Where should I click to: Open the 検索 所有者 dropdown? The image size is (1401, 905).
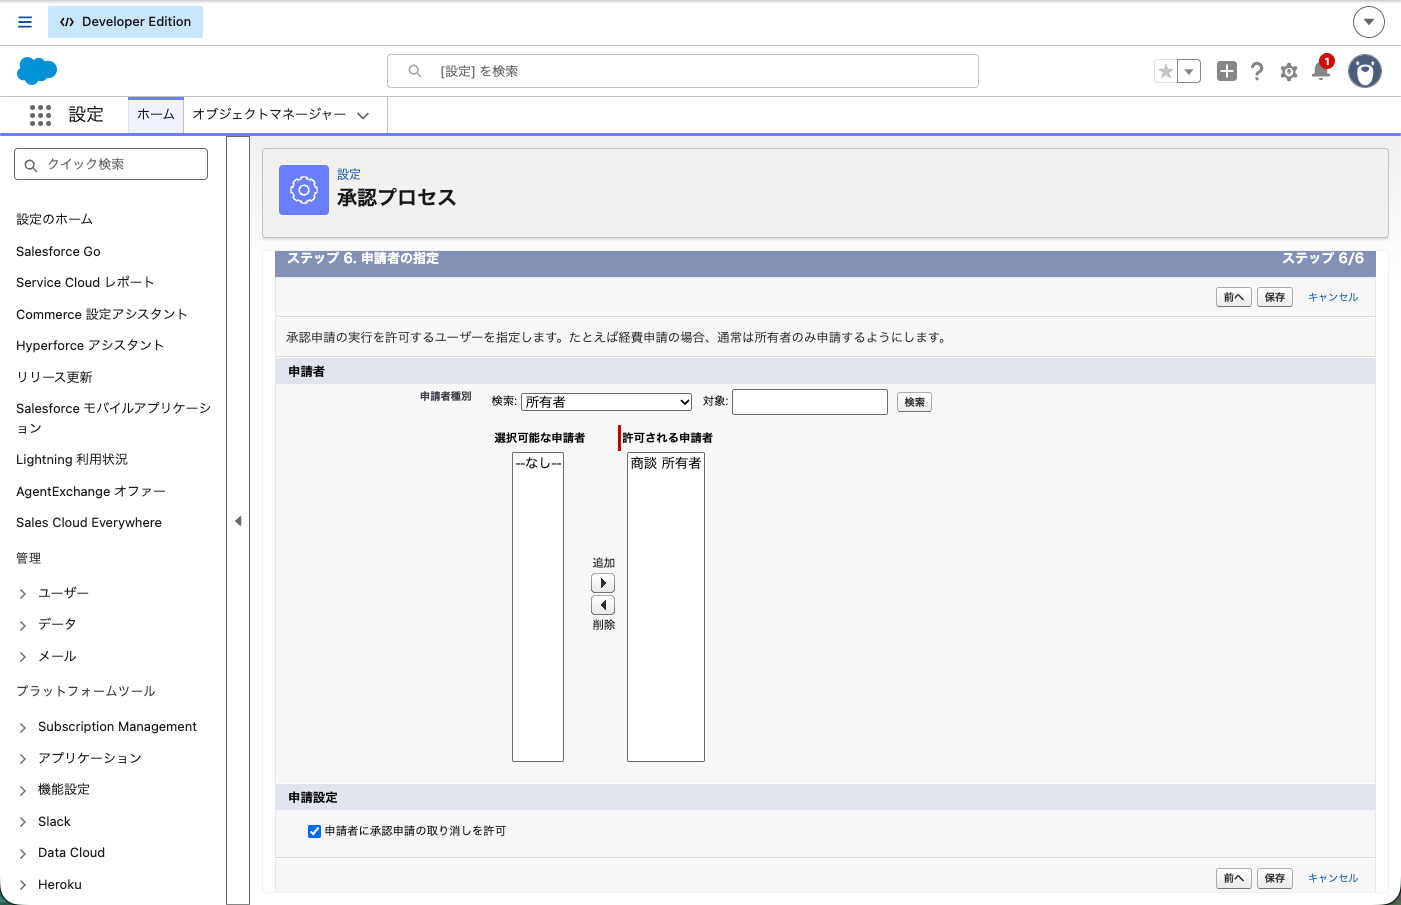607,402
